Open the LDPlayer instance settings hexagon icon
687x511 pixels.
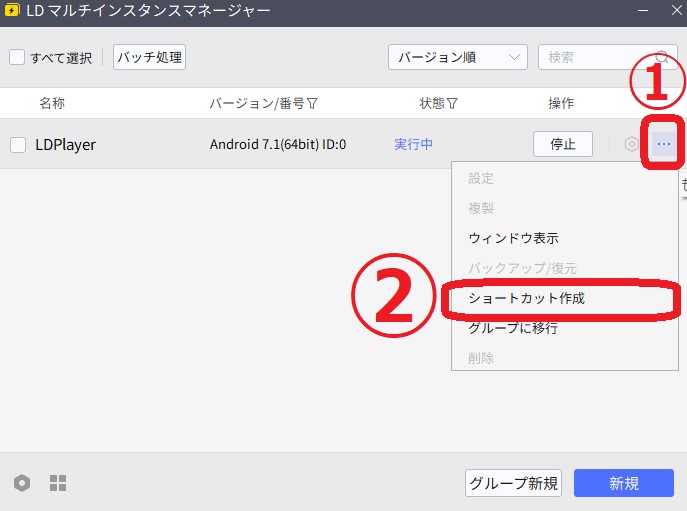(632, 144)
